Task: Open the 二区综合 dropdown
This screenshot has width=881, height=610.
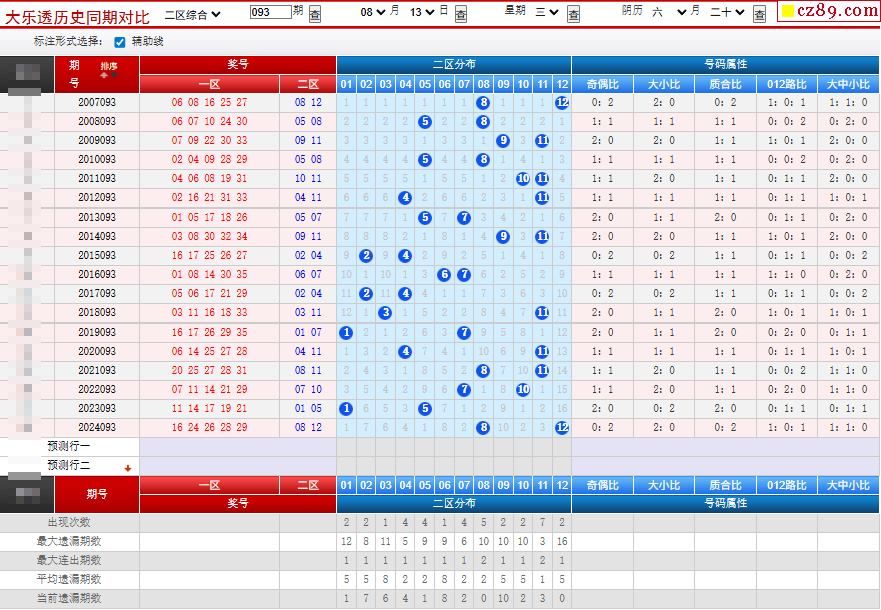Action: [x=193, y=15]
